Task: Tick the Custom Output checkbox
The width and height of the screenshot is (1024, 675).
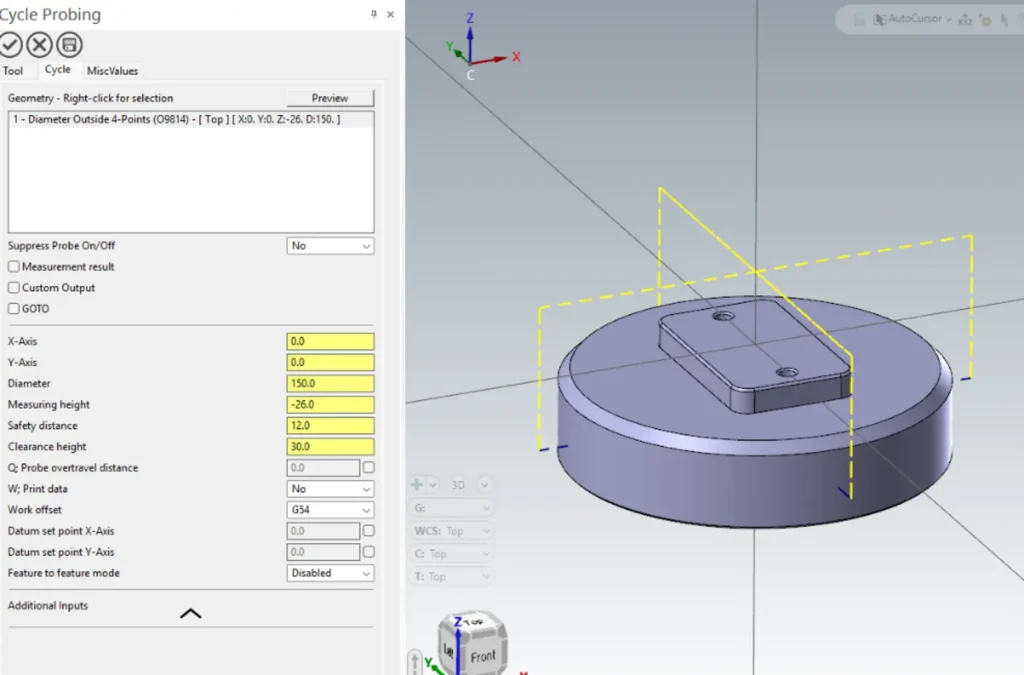Action: click(x=14, y=287)
